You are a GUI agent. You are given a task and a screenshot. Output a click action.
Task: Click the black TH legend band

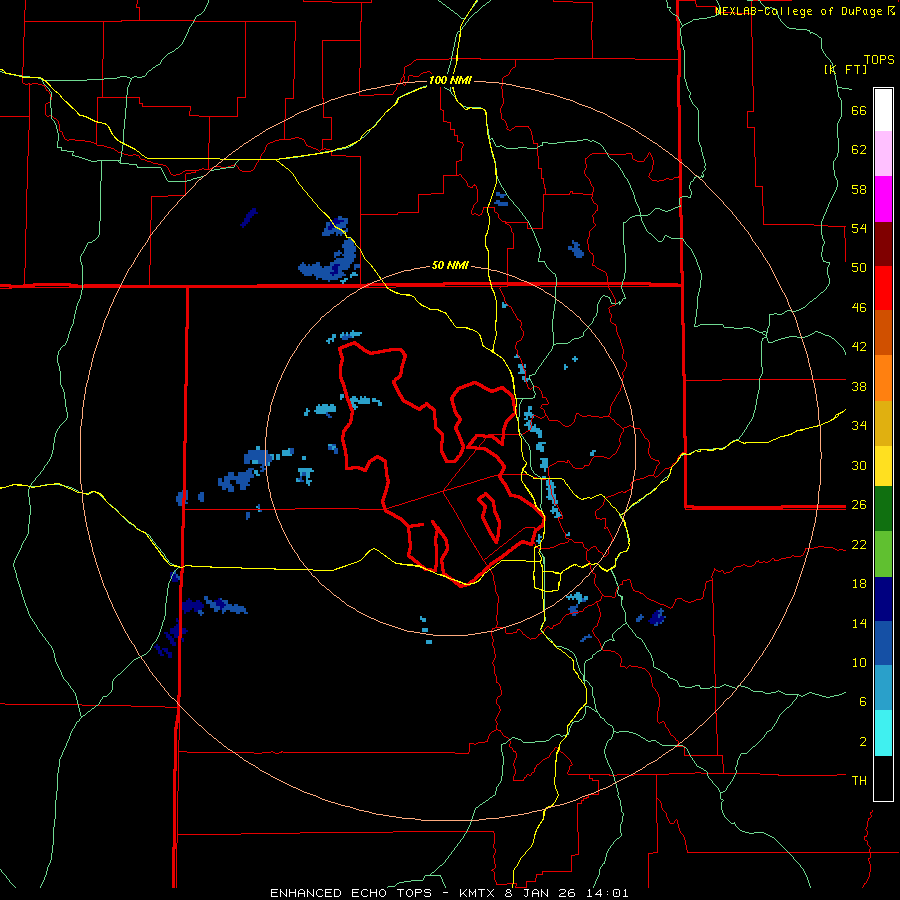[x=883, y=778]
